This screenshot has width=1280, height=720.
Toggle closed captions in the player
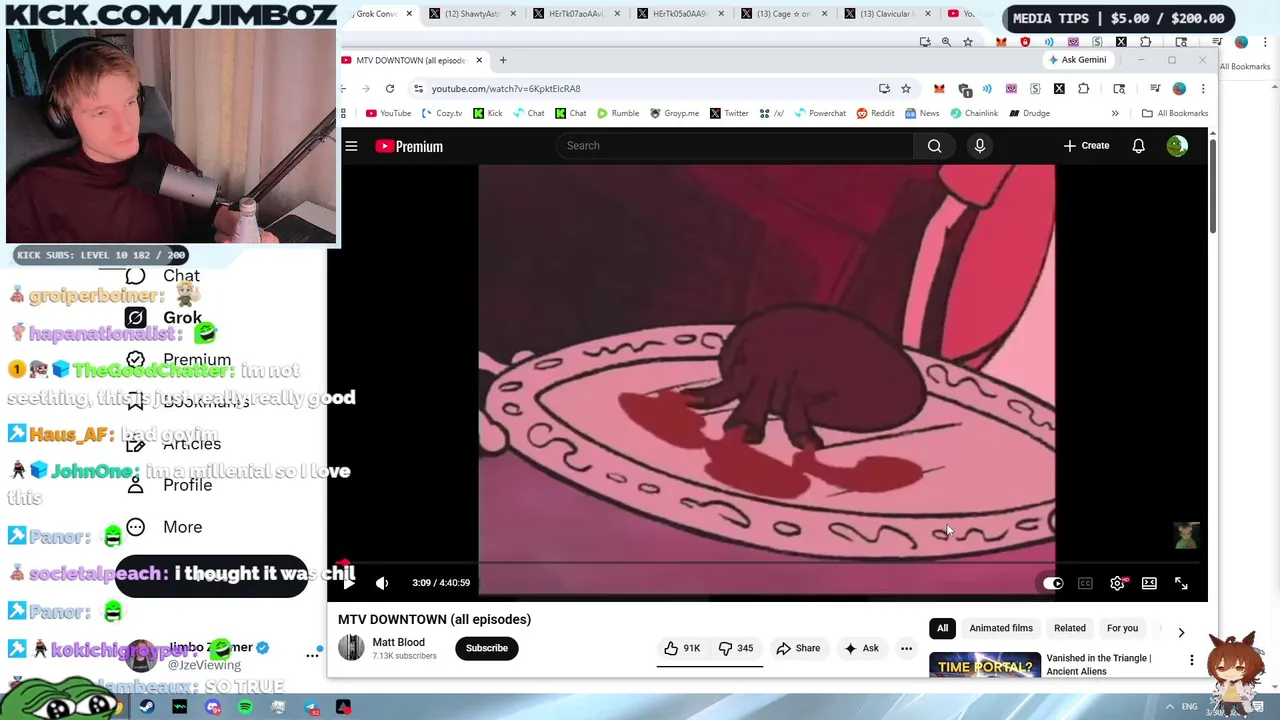(1085, 583)
